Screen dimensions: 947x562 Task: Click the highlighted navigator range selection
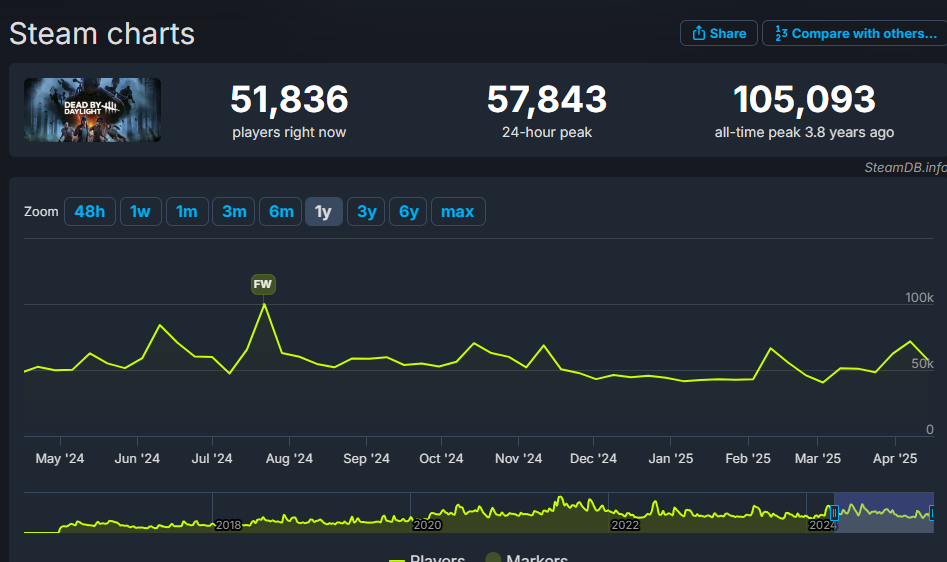[x=884, y=513]
